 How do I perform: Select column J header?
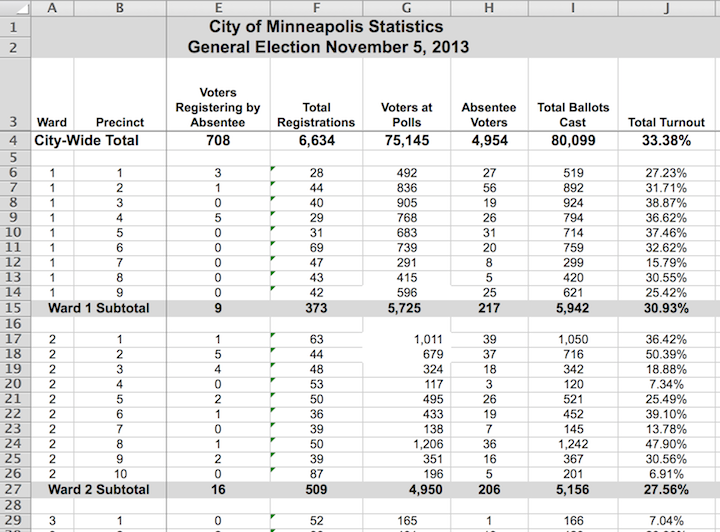(x=666, y=8)
